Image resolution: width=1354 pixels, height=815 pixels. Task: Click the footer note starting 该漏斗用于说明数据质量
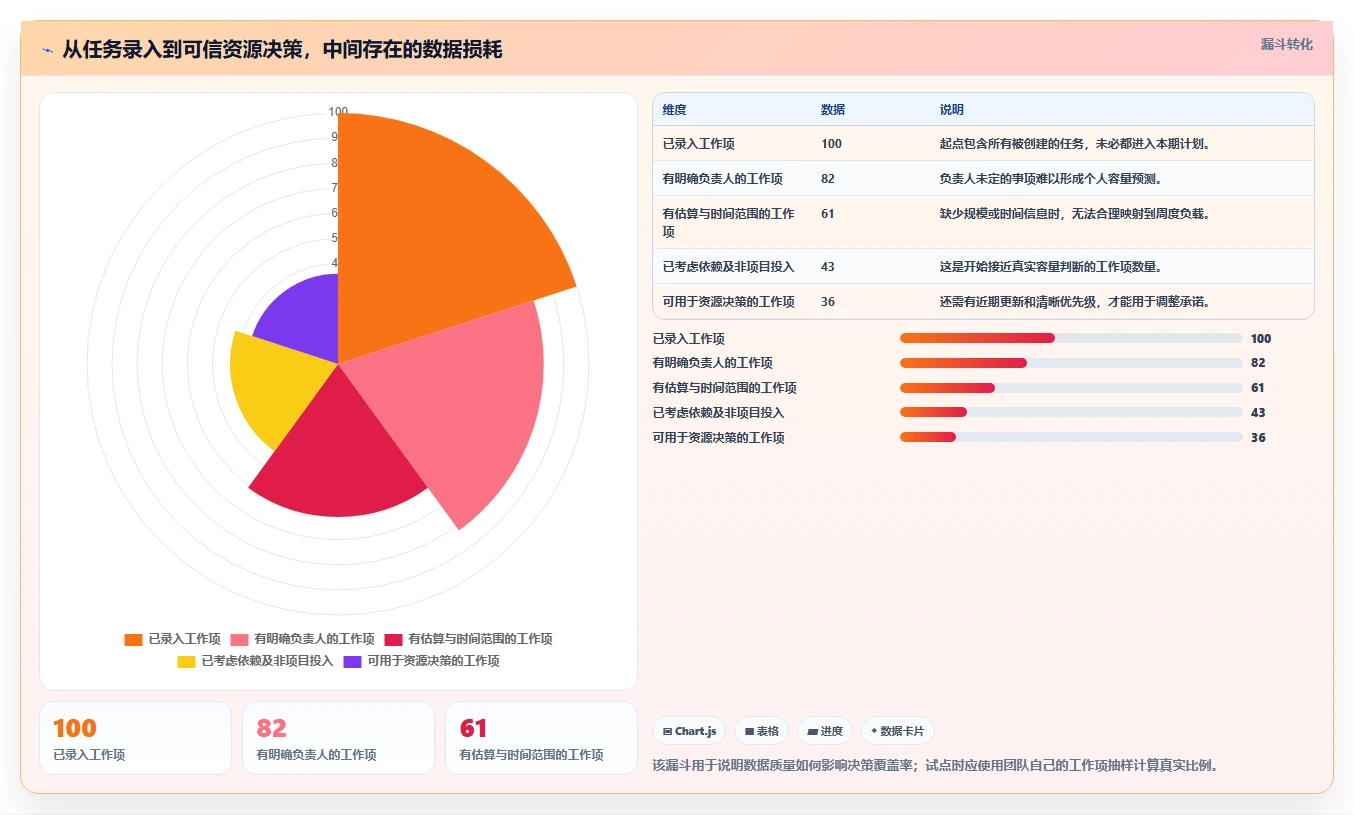935,765
